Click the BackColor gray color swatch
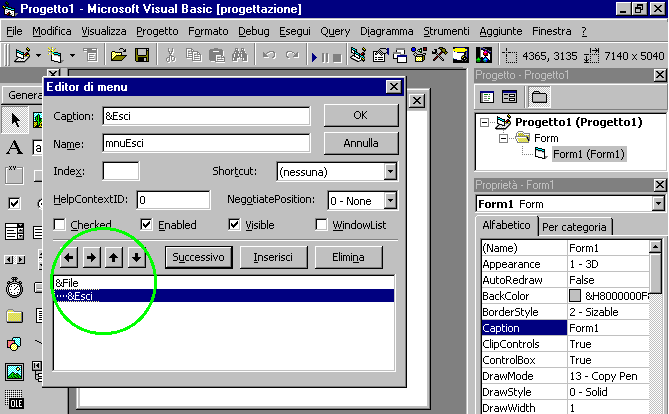The height and width of the screenshot is (414, 669). [x=575, y=296]
